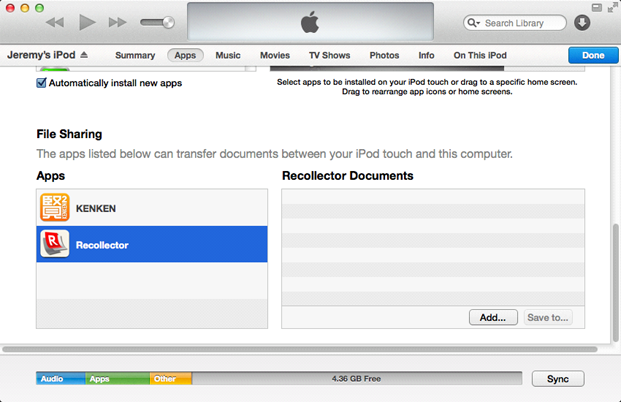Switch to the Music tab

(x=228, y=55)
